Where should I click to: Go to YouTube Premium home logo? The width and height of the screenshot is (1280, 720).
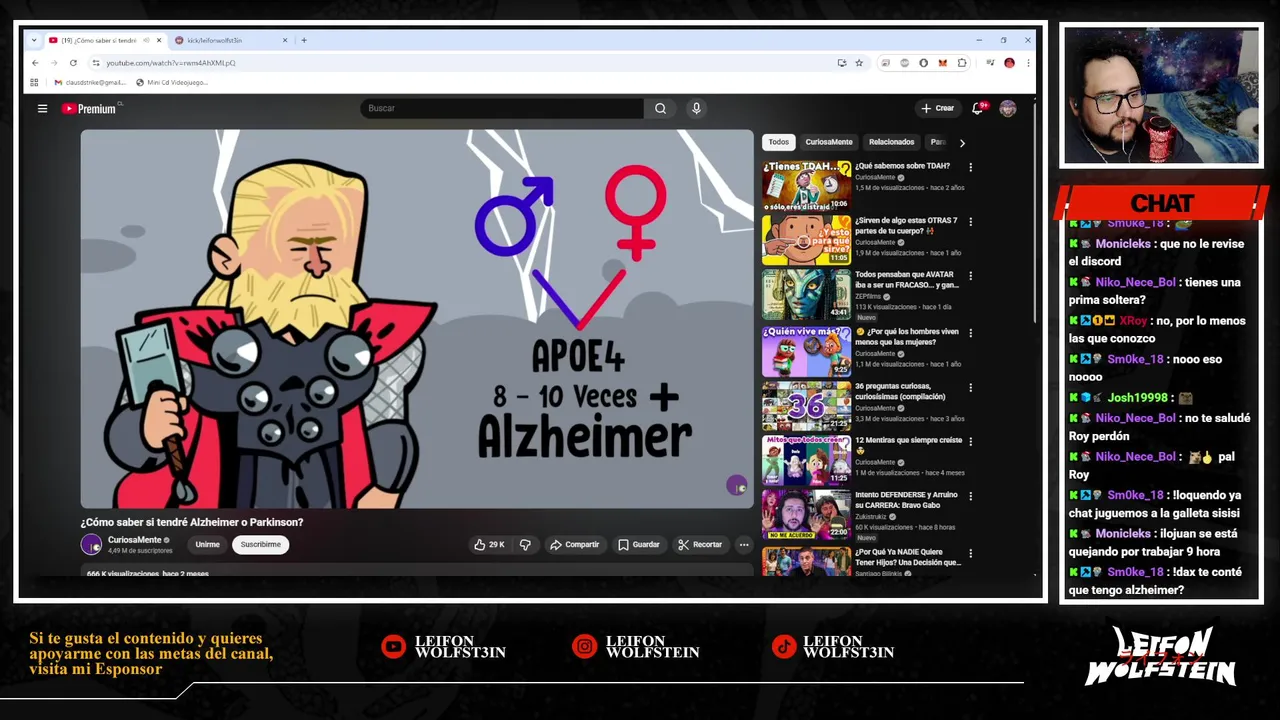(x=91, y=108)
